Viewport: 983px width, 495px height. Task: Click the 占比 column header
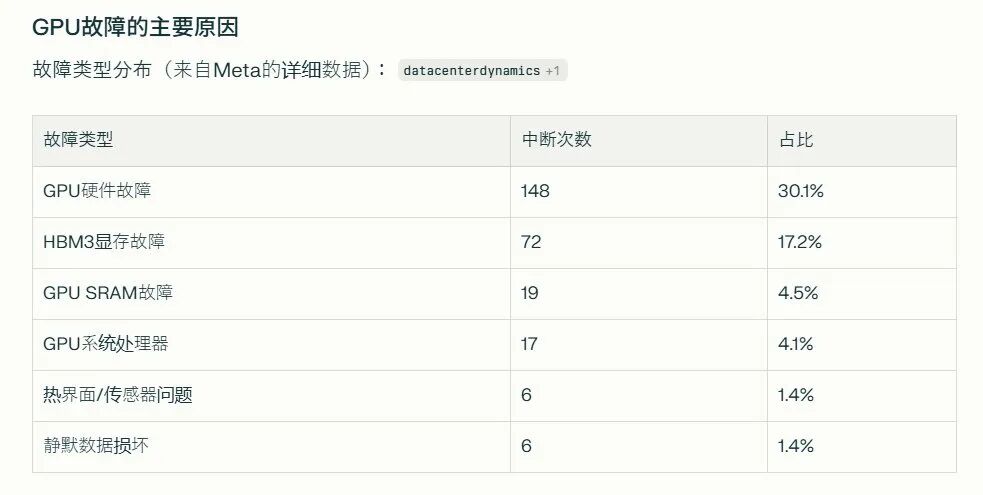pyautogui.click(x=796, y=140)
